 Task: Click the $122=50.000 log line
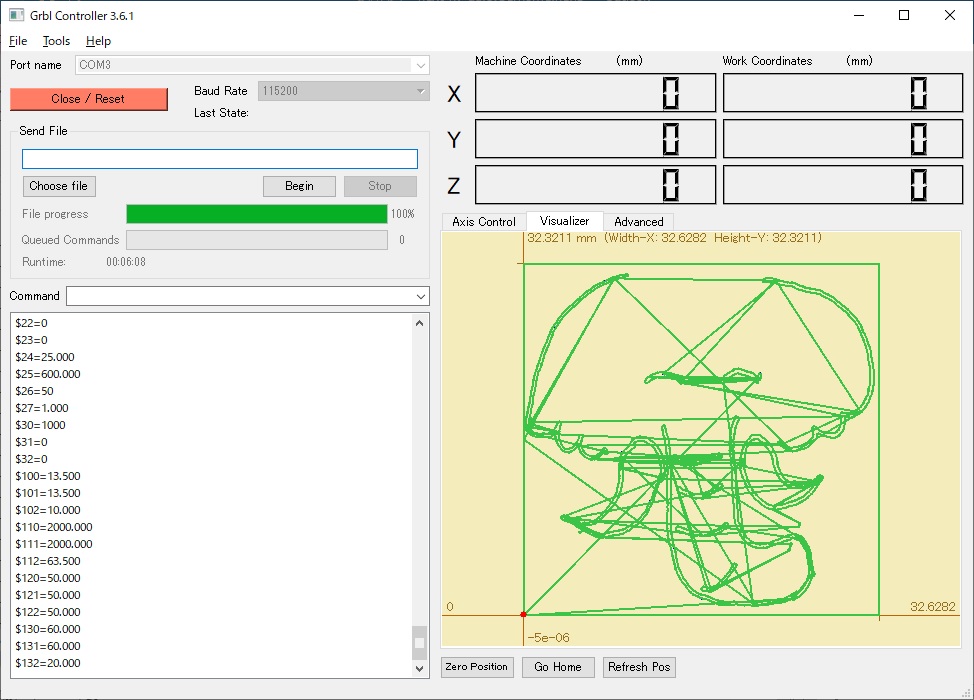click(48, 612)
